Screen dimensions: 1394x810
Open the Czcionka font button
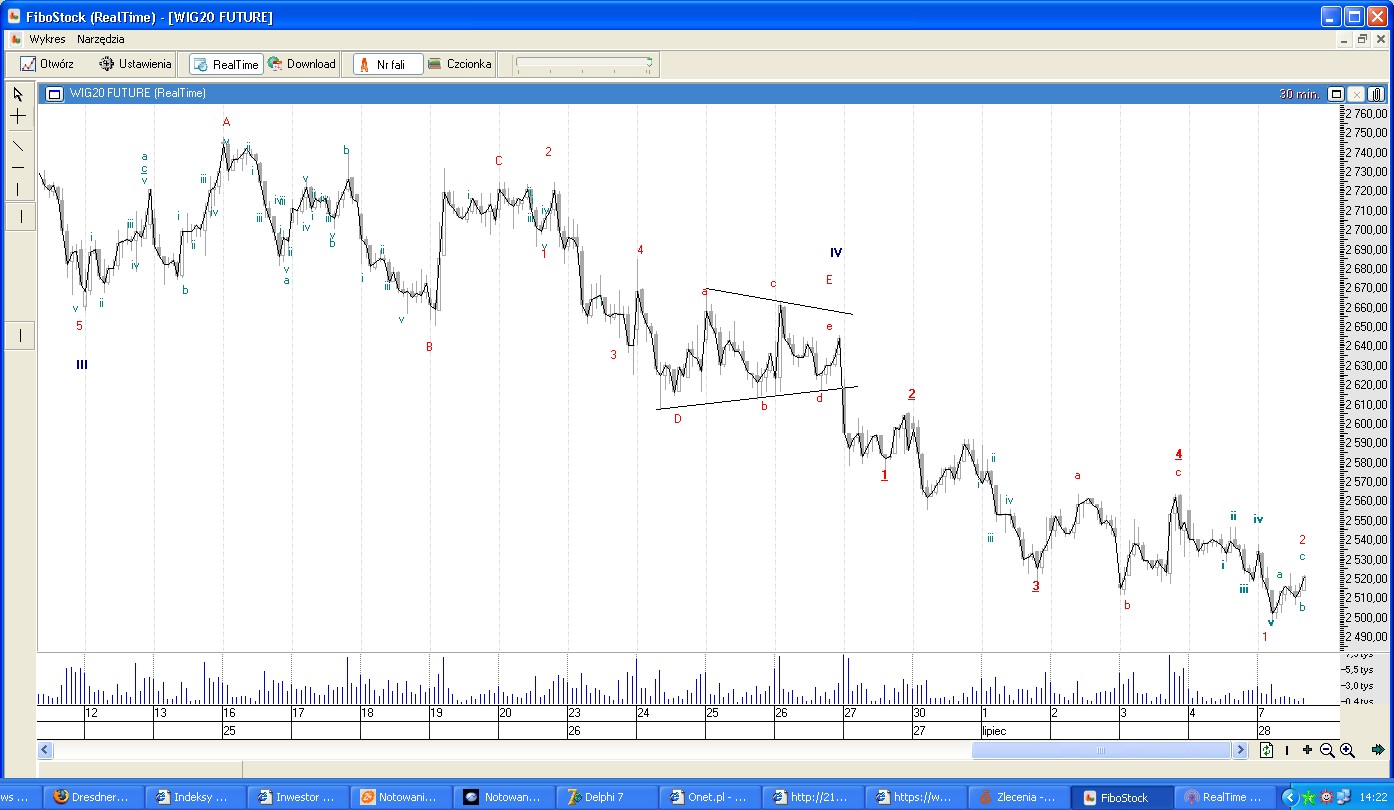coord(460,64)
